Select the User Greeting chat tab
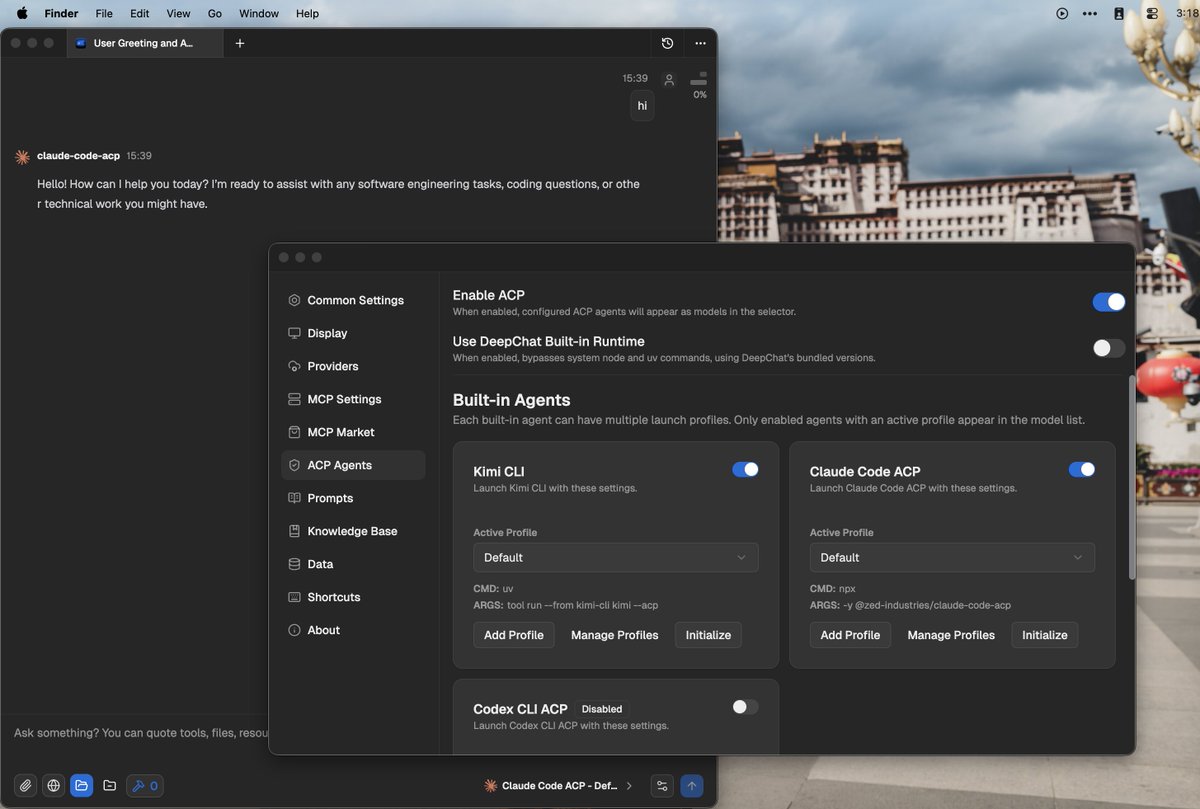The width and height of the screenshot is (1200, 809). (143, 43)
